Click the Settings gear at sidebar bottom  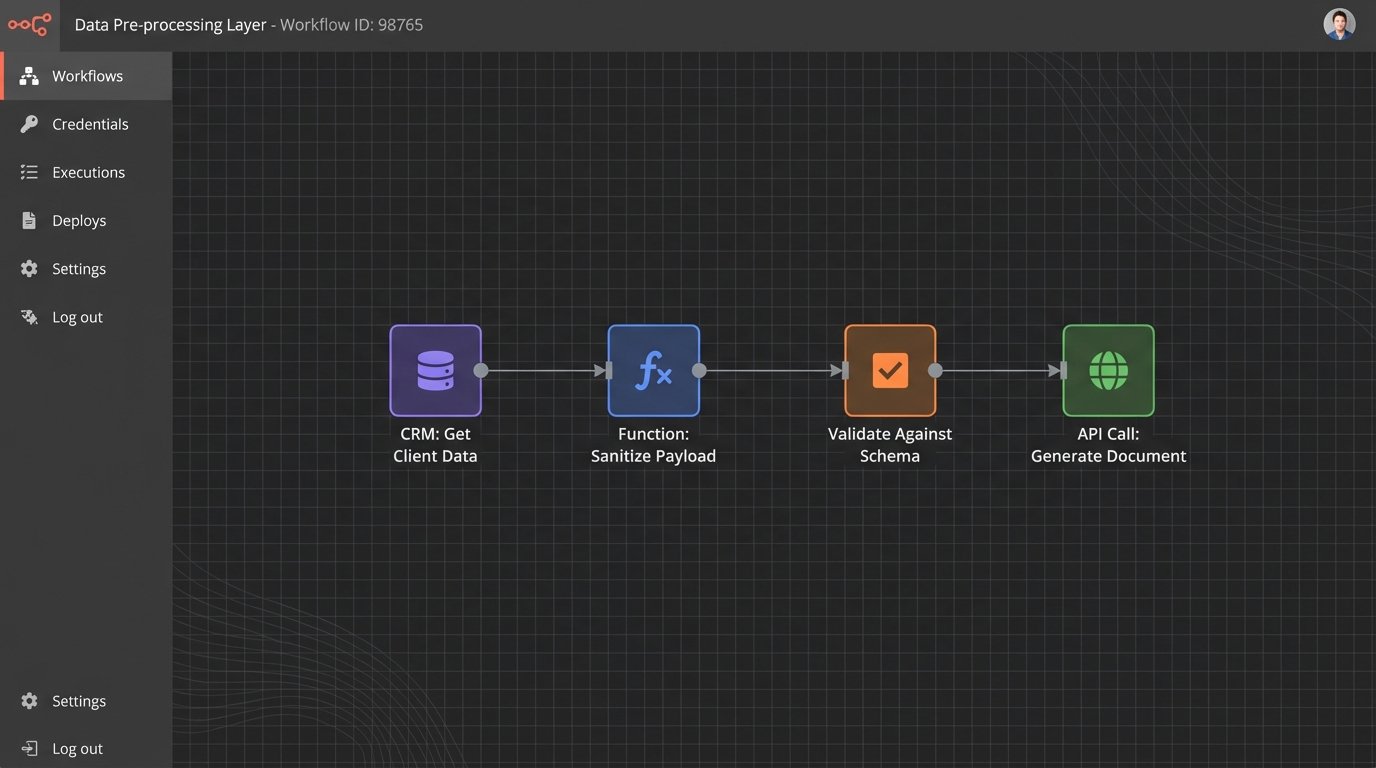click(x=29, y=701)
